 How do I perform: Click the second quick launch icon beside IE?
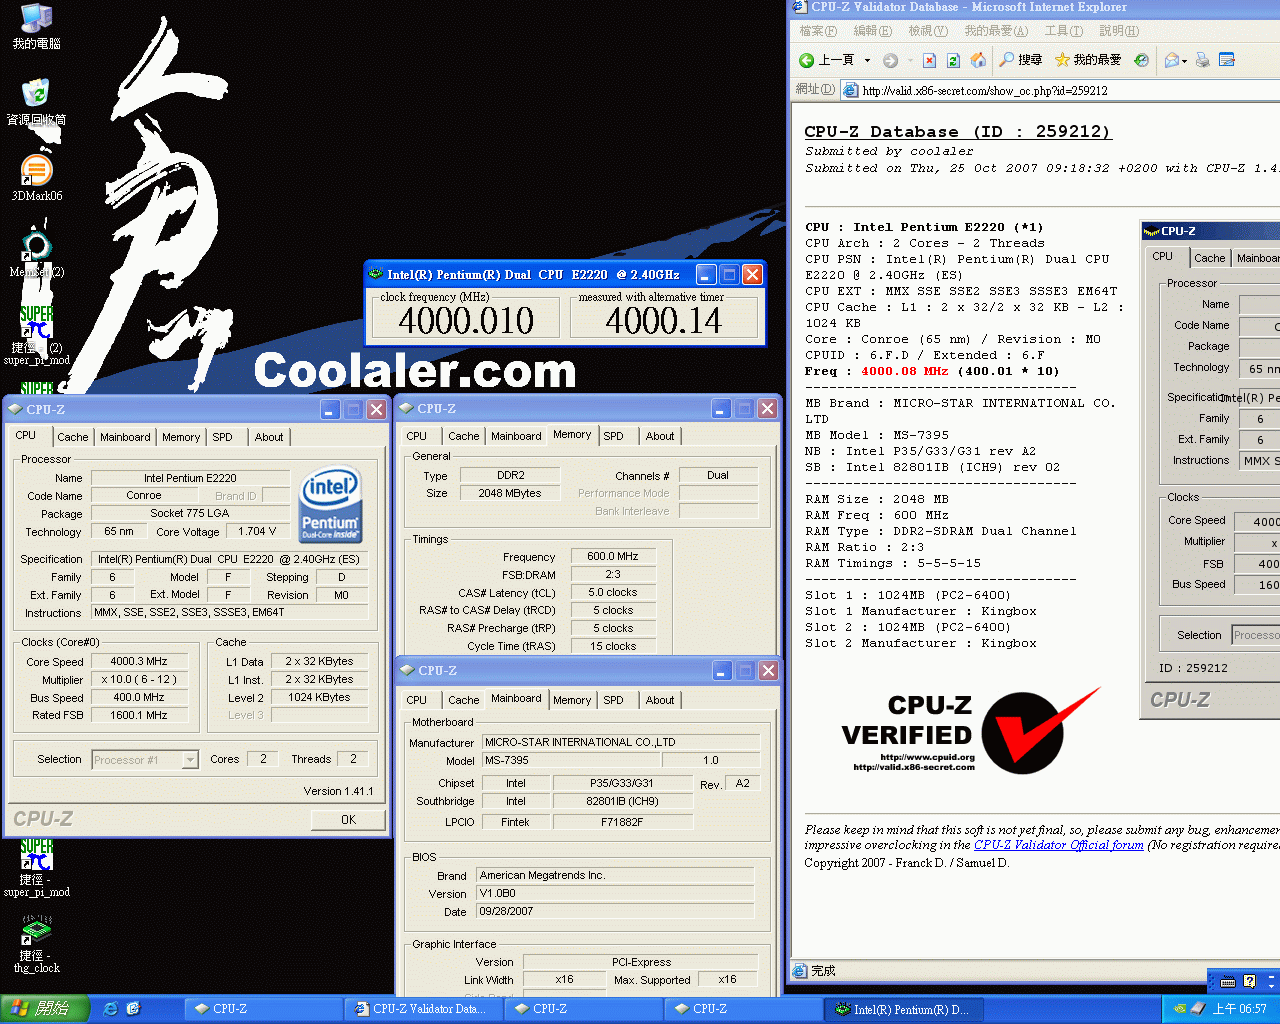[x=133, y=1009]
